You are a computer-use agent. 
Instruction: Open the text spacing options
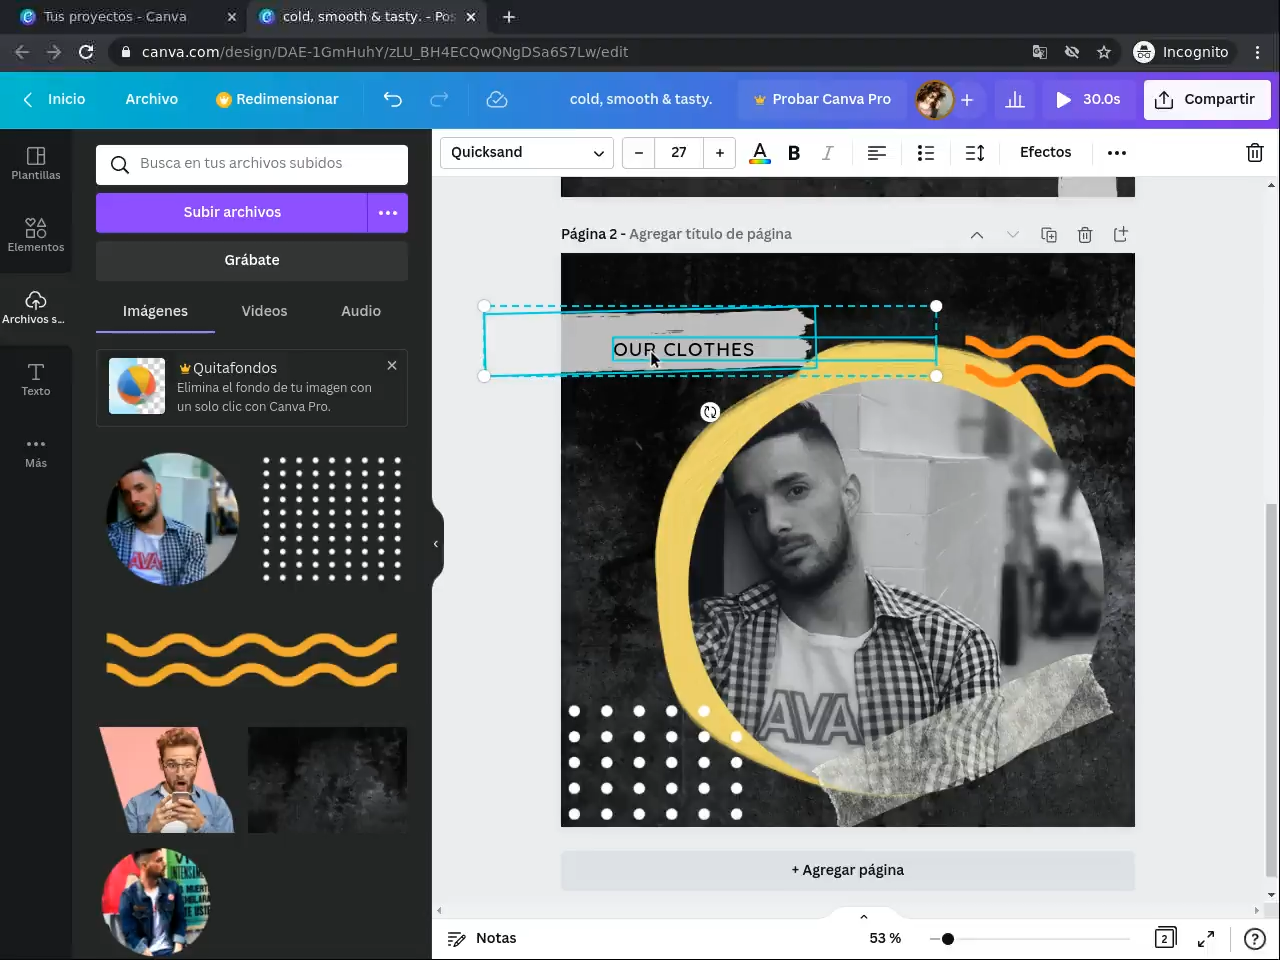(975, 153)
